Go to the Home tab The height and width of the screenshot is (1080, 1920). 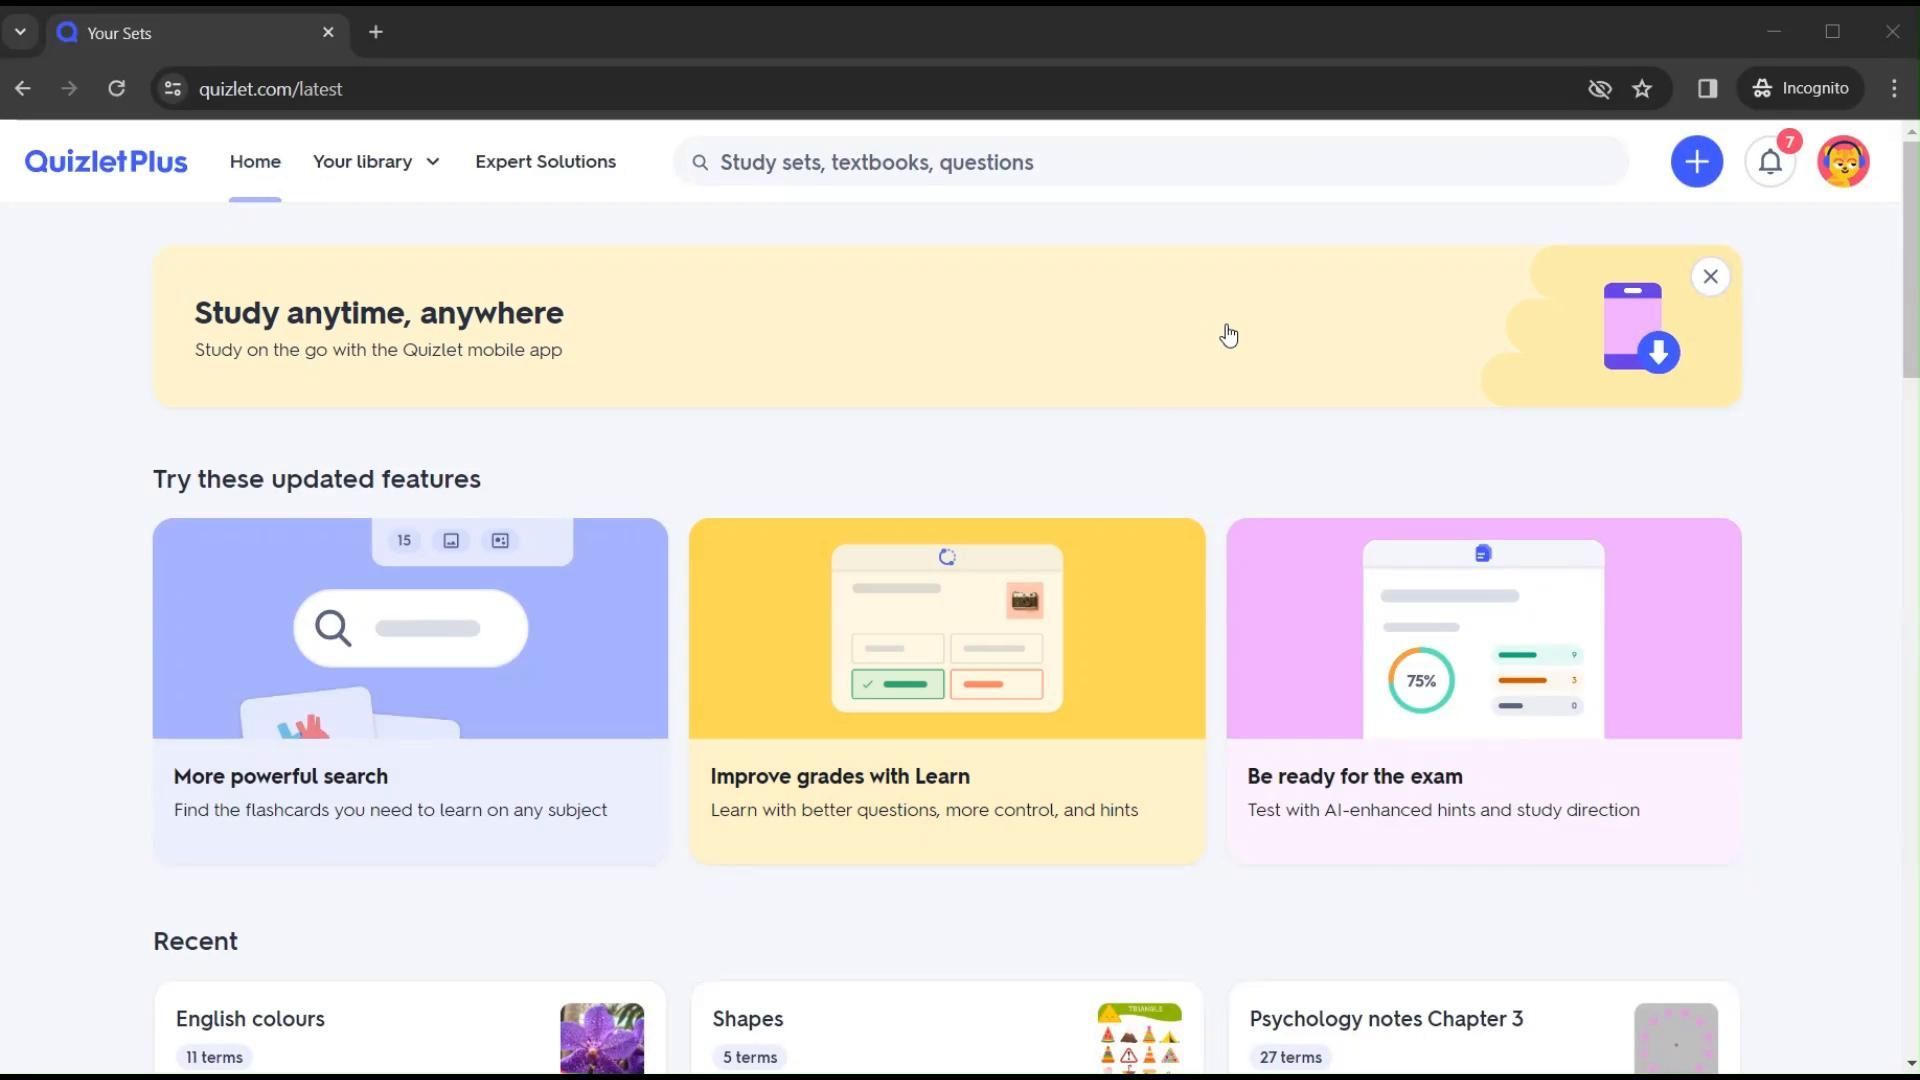click(x=255, y=161)
